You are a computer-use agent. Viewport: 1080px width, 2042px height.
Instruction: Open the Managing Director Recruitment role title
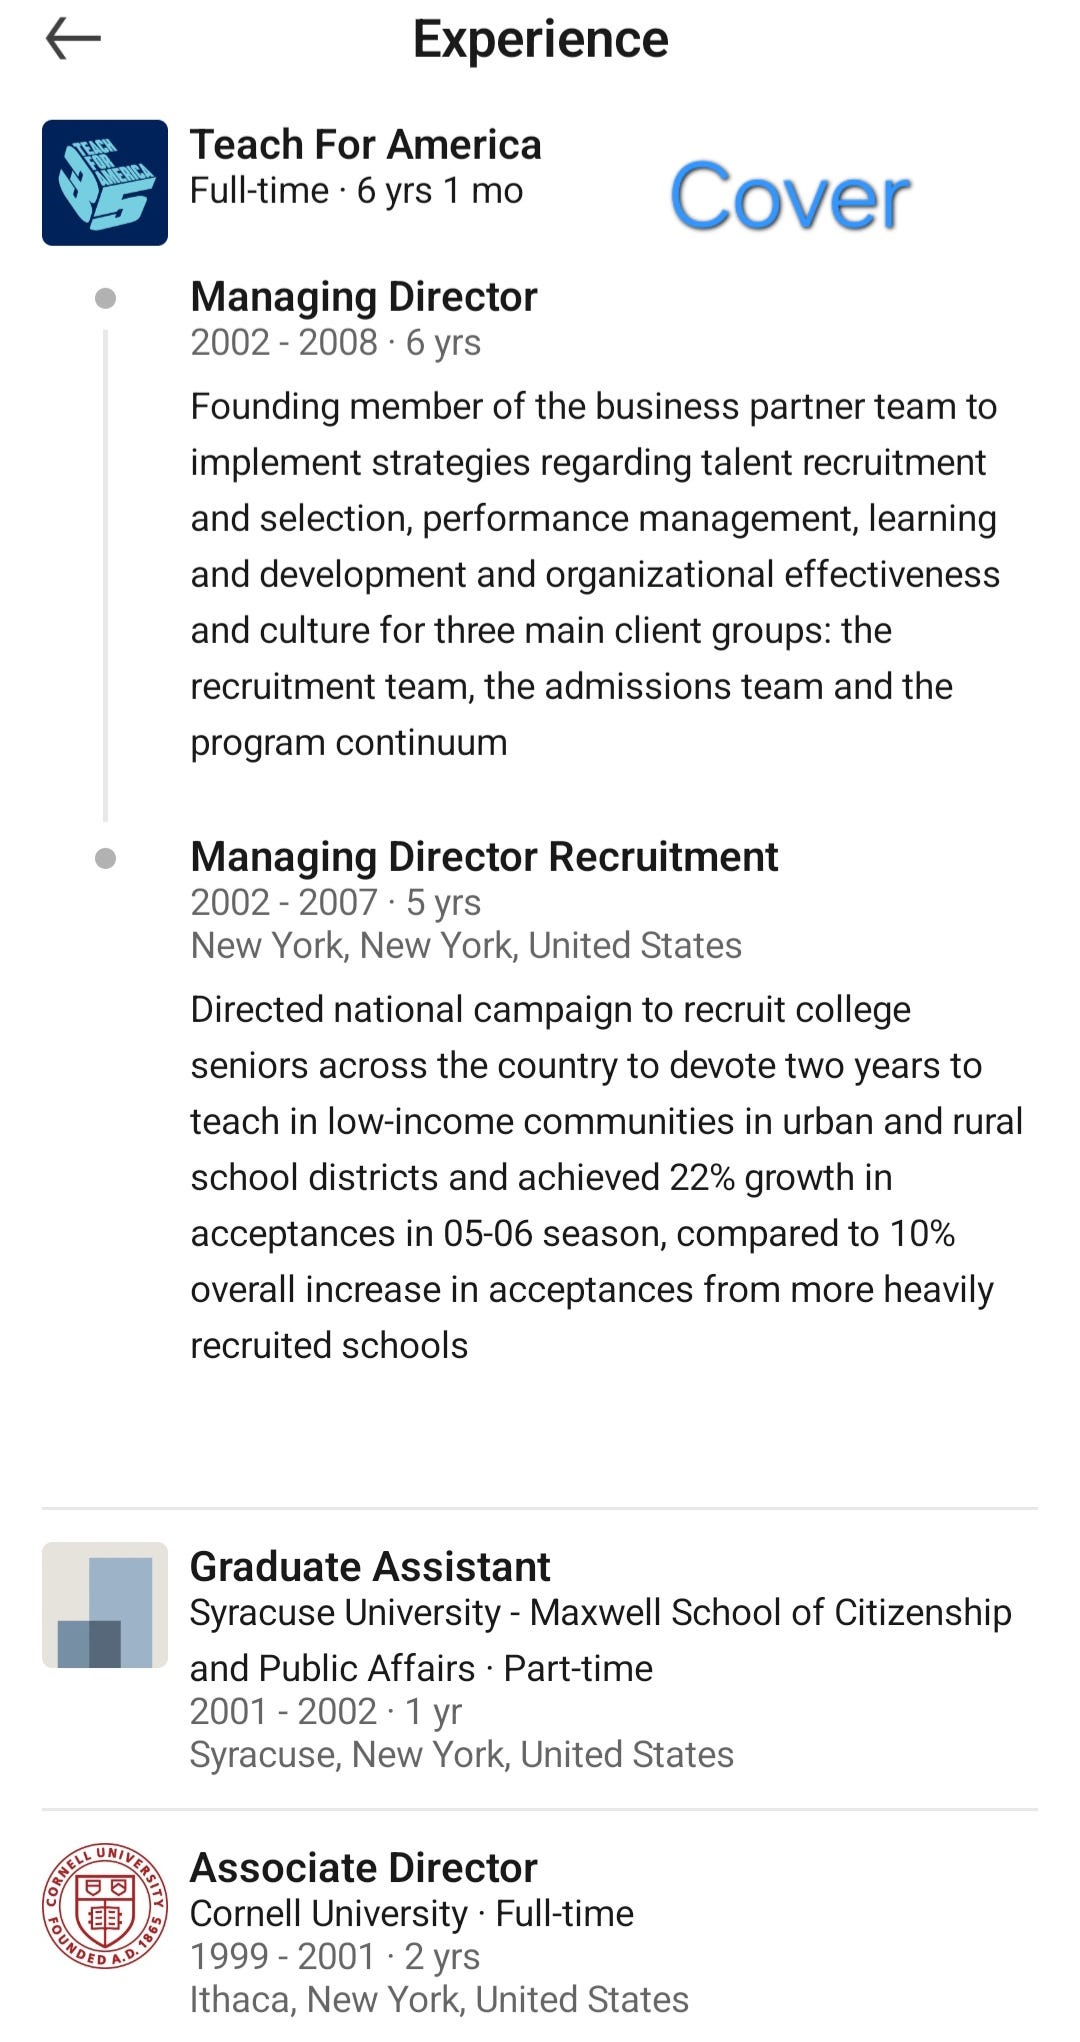click(484, 857)
